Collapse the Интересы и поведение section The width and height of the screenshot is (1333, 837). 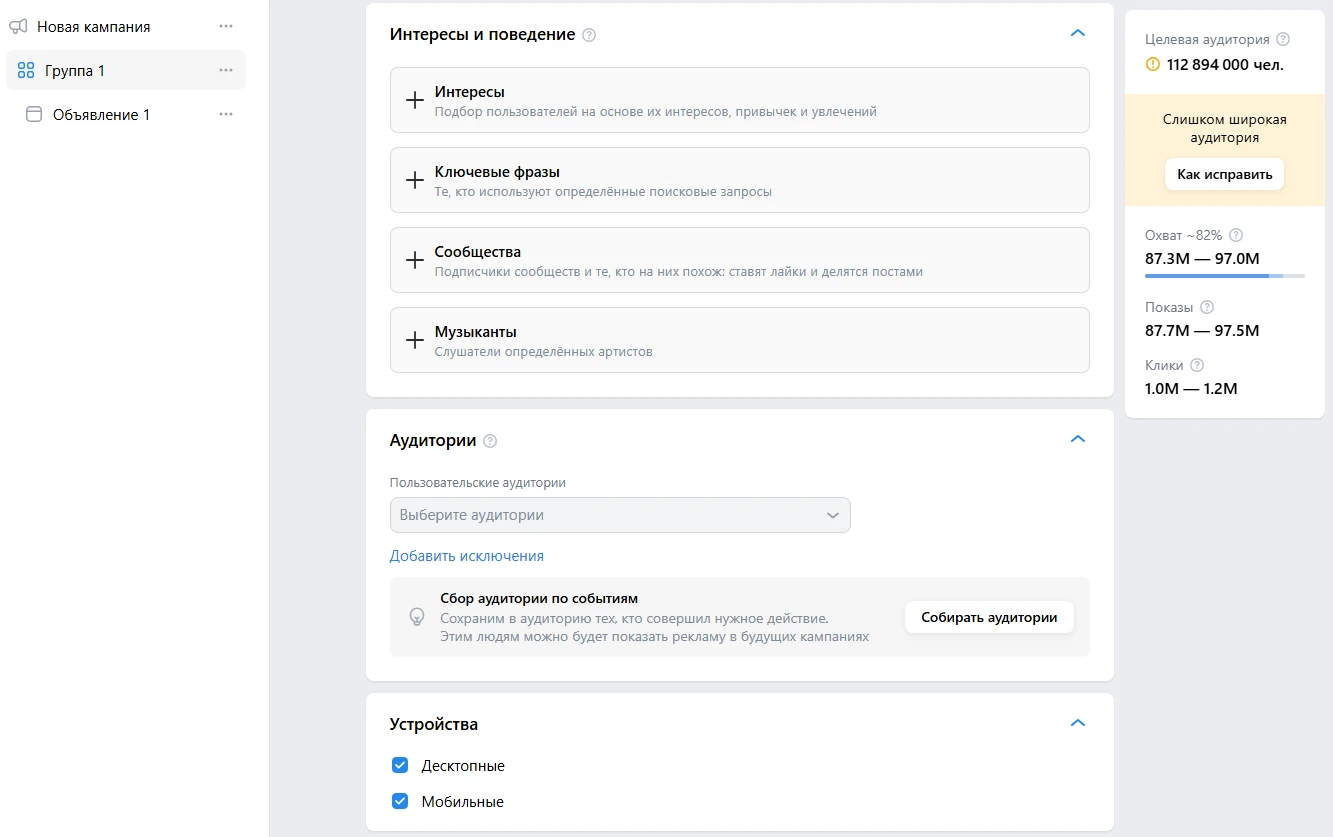(1077, 33)
